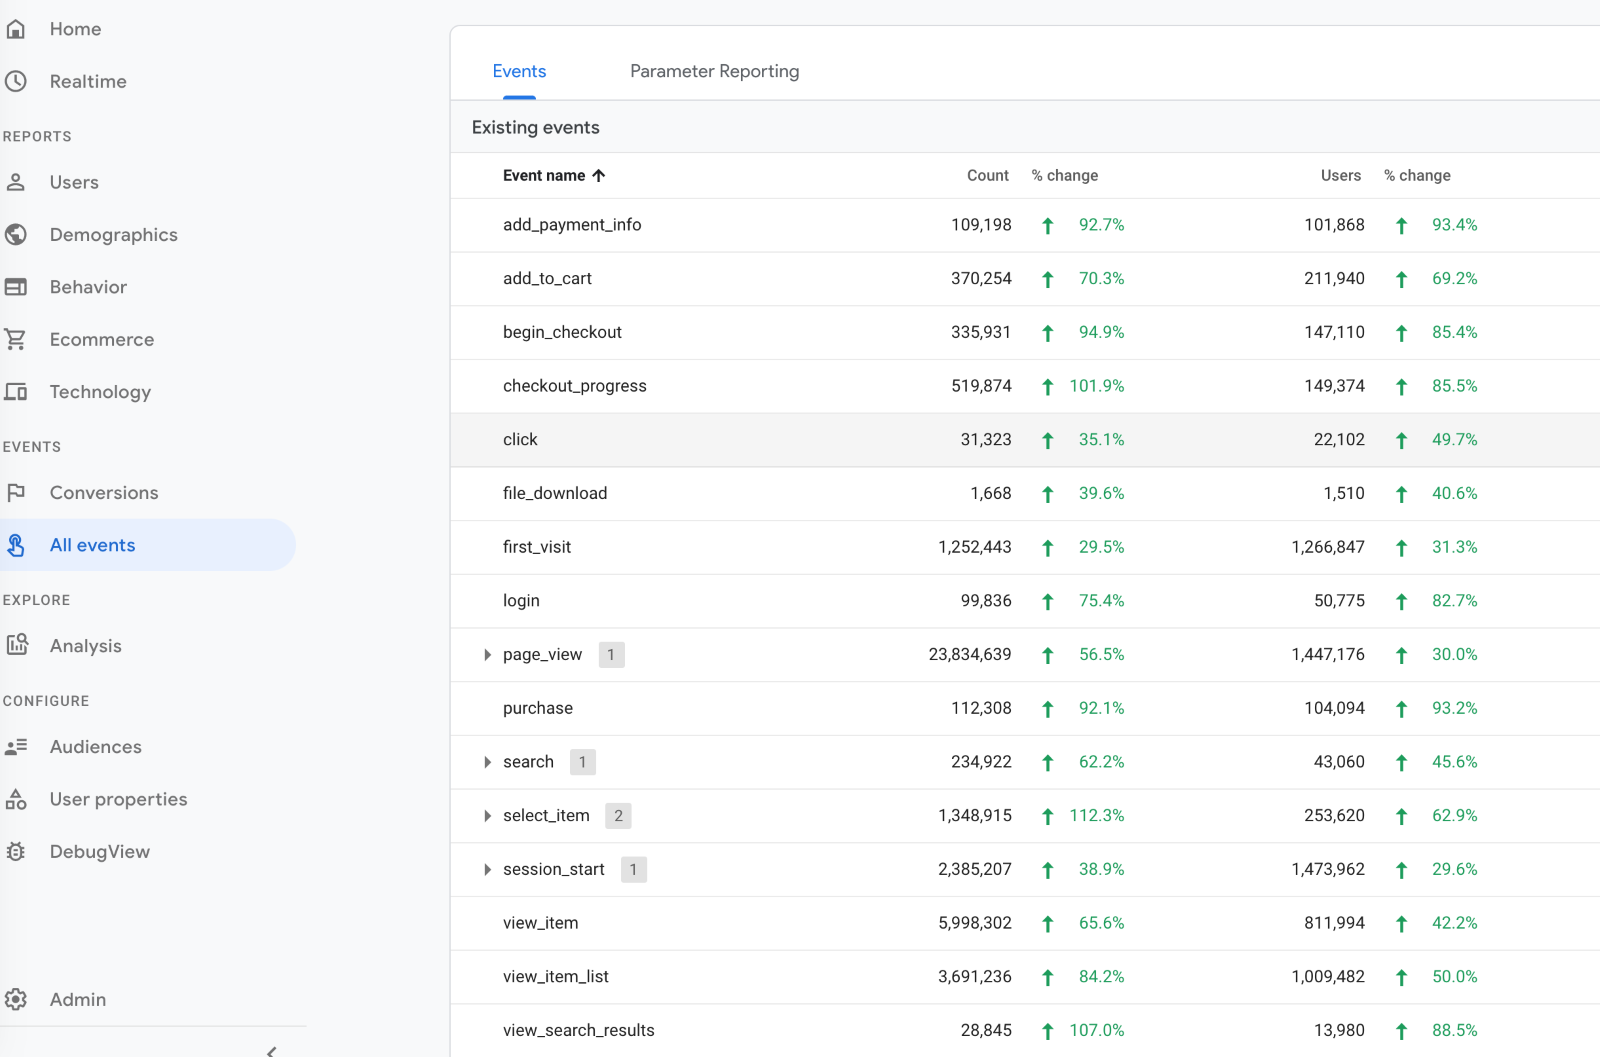This screenshot has width=1600, height=1057.
Task: Open the Realtime report
Action: coord(88,81)
